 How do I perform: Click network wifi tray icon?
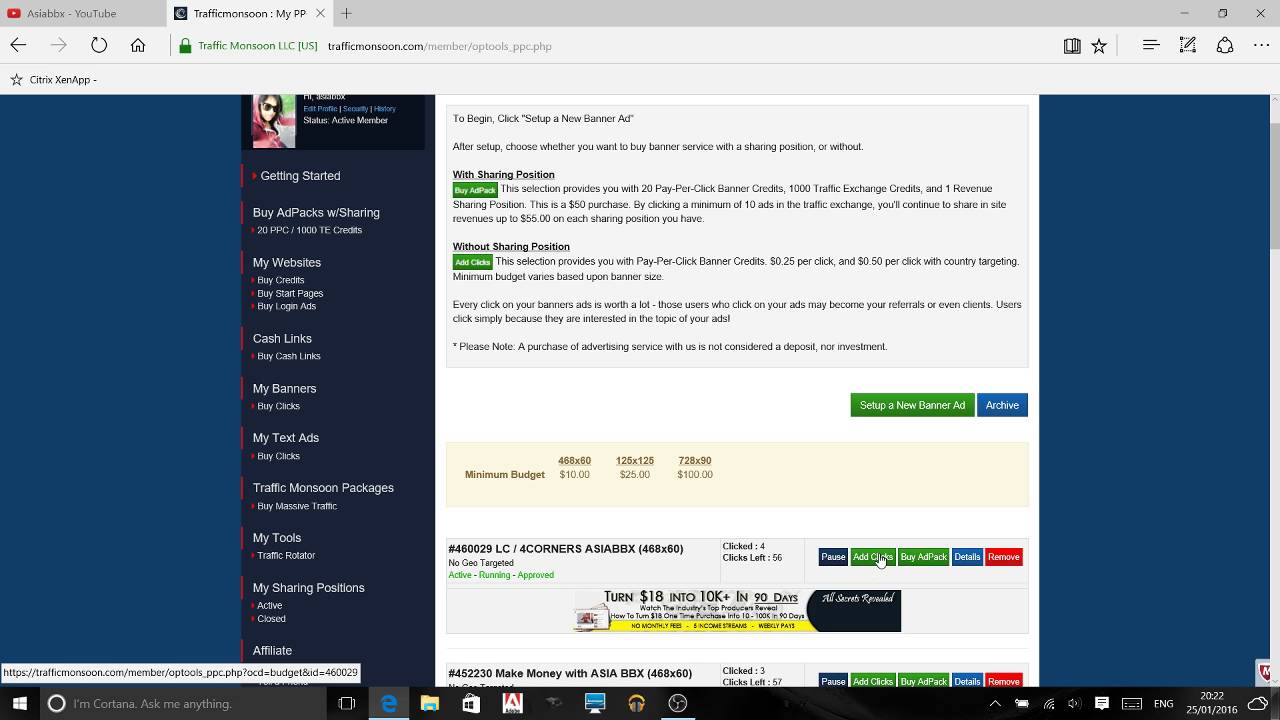click(x=1049, y=703)
